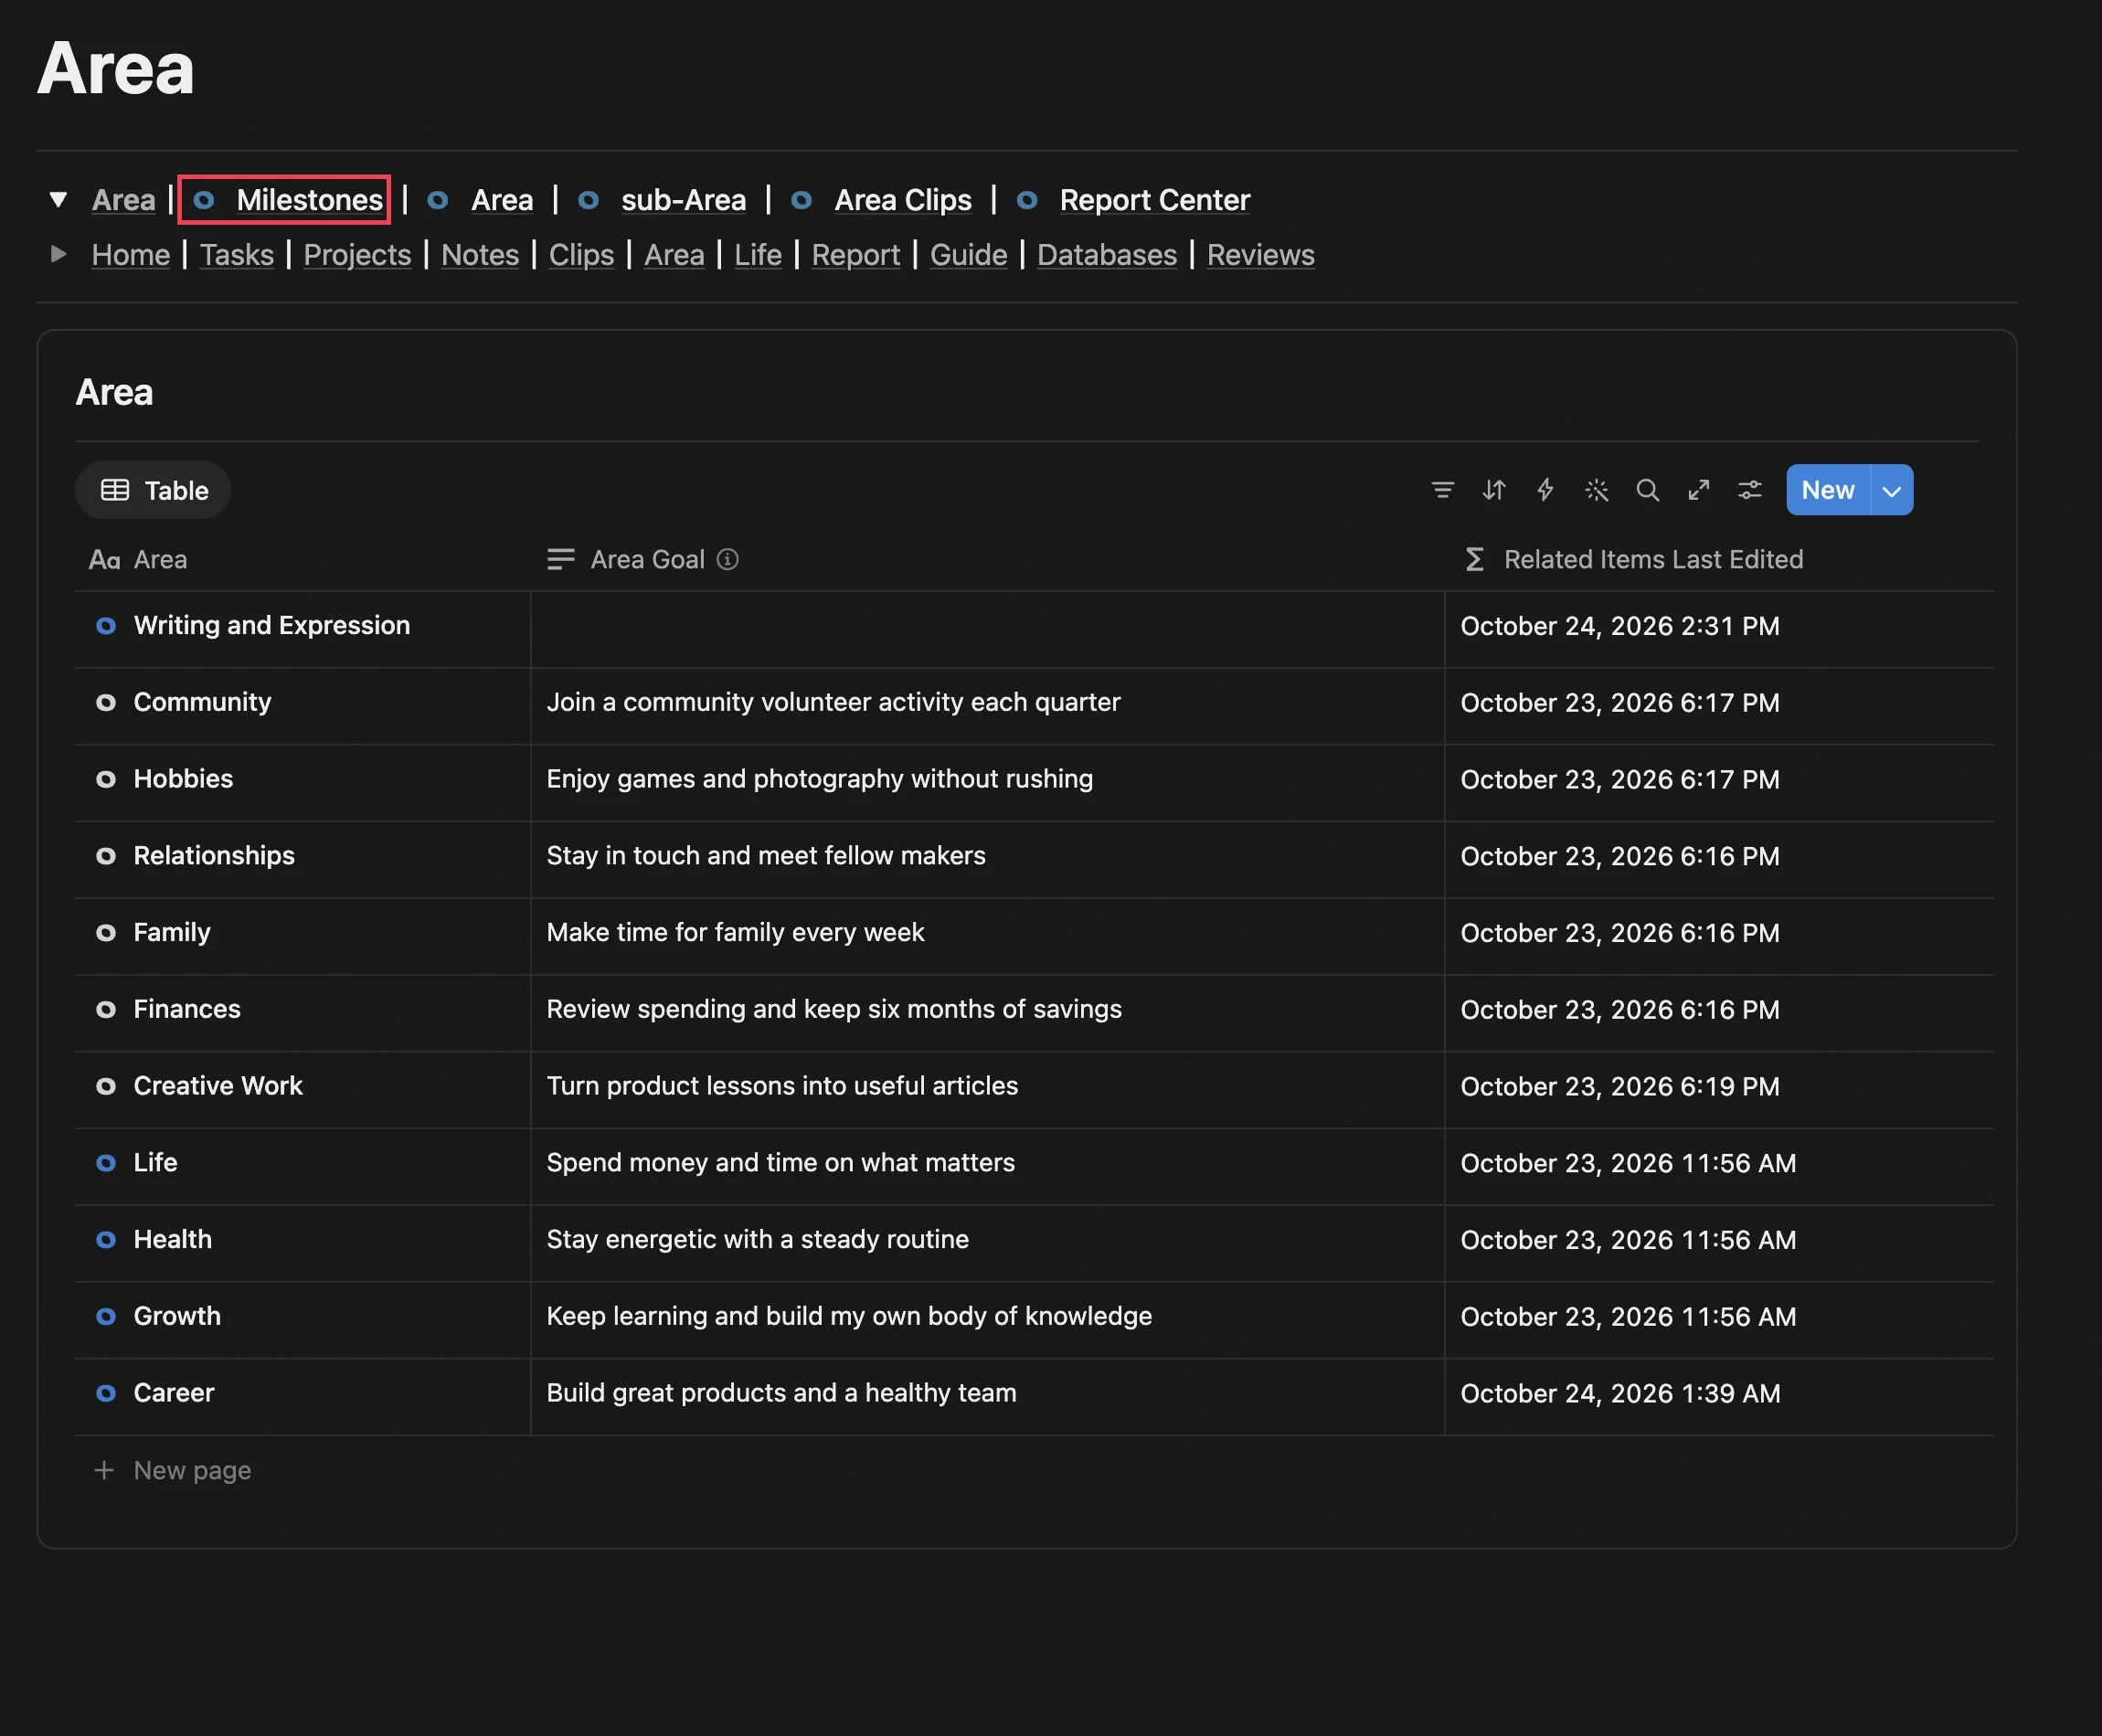
Task: Click info icon beside Area Goal
Action: [x=728, y=559]
